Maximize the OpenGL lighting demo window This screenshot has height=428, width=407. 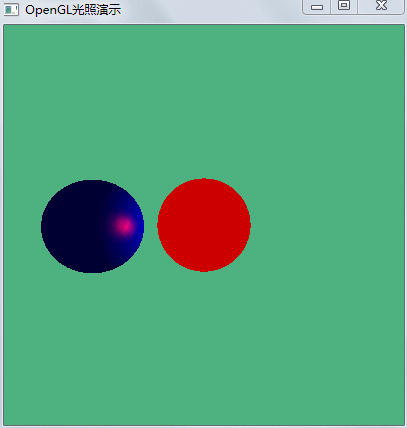point(344,6)
